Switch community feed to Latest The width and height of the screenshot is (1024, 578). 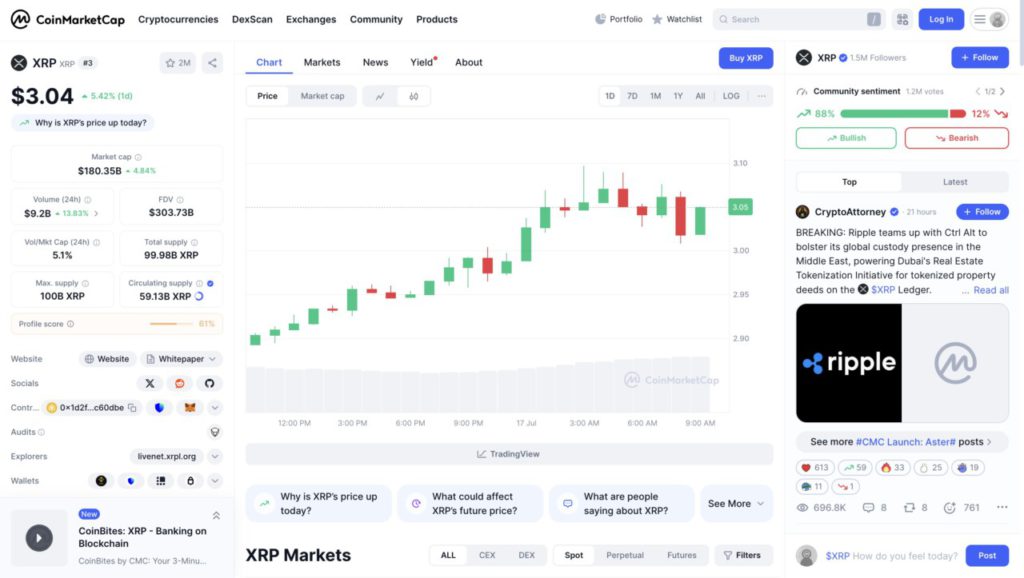[955, 182]
